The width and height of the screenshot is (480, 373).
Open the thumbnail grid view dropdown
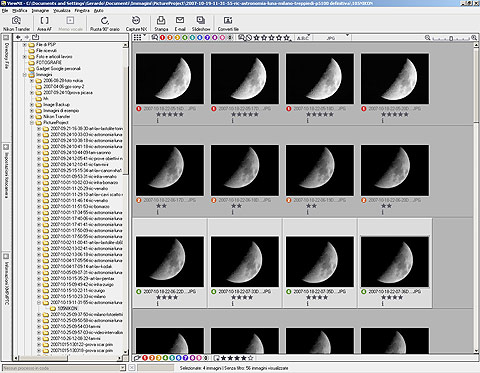coord(138,38)
